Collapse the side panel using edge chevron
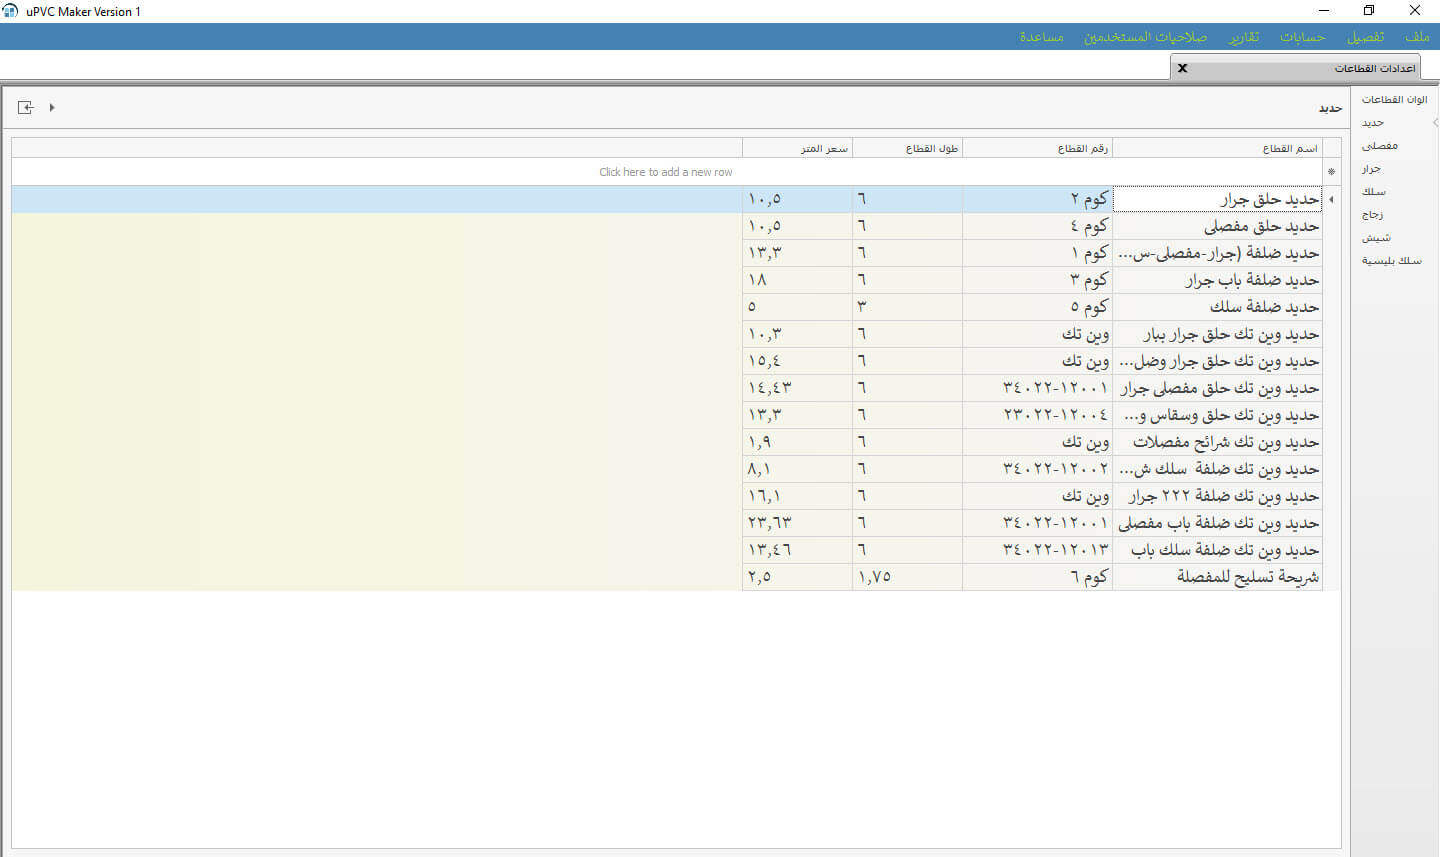 pos(1435,123)
